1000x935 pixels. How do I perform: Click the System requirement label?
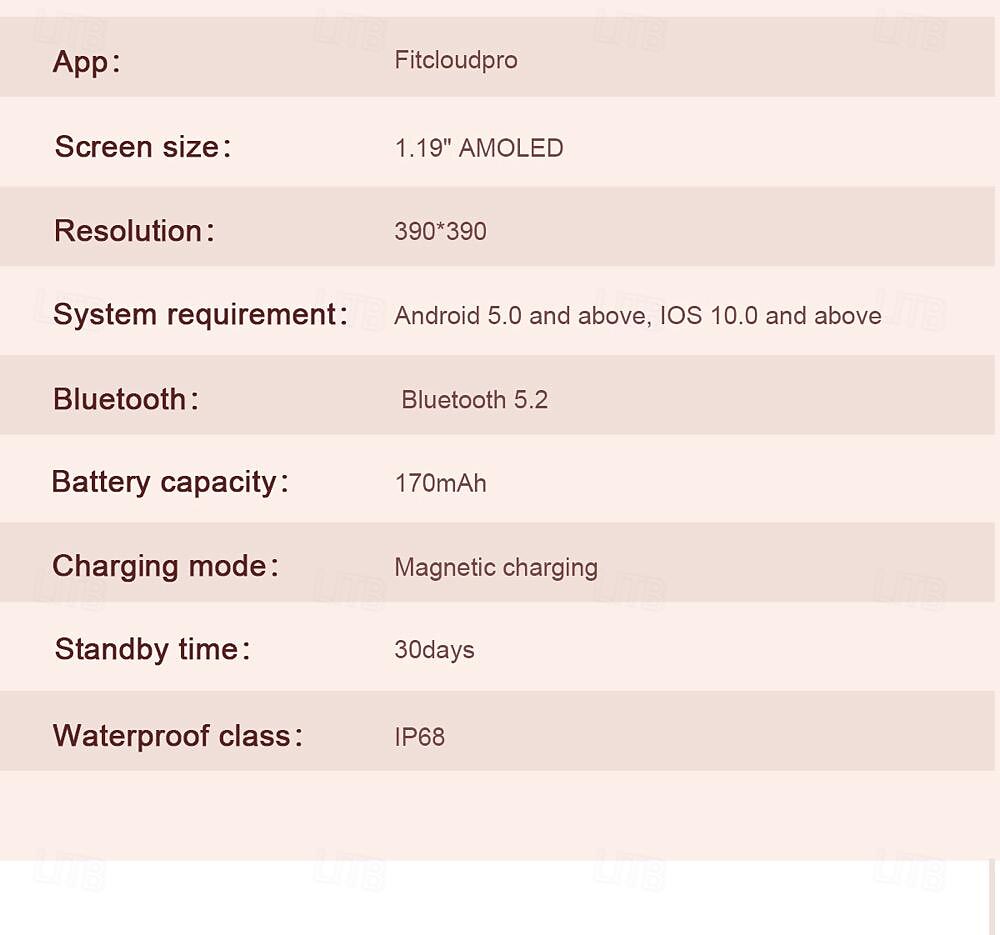[200, 314]
